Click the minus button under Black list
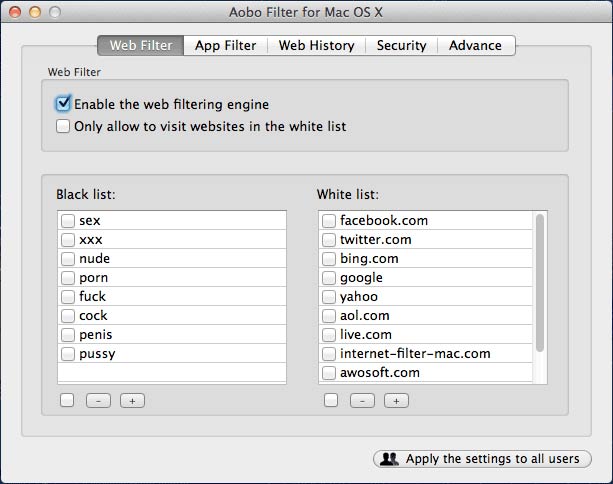Viewport: 613px width, 484px height. click(x=98, y=400)
